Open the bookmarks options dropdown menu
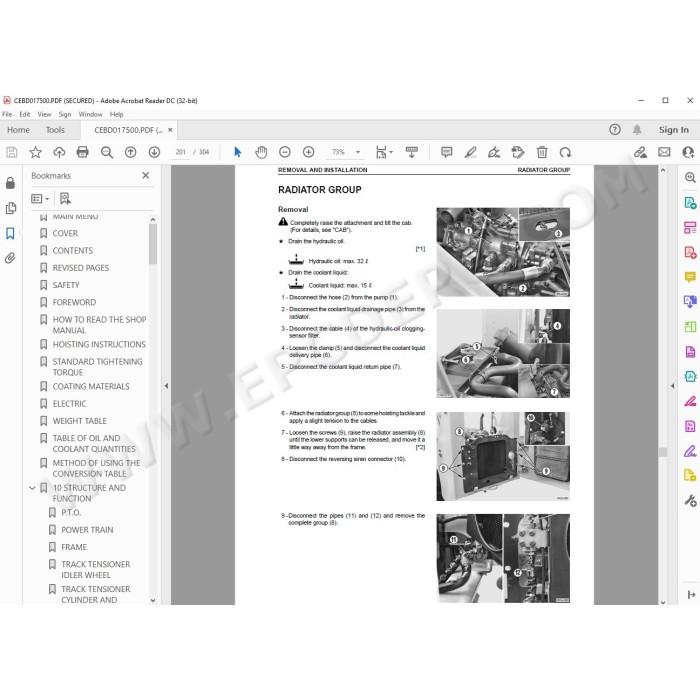Viewport: 700px width, 700px height. (x=40, y=199)
